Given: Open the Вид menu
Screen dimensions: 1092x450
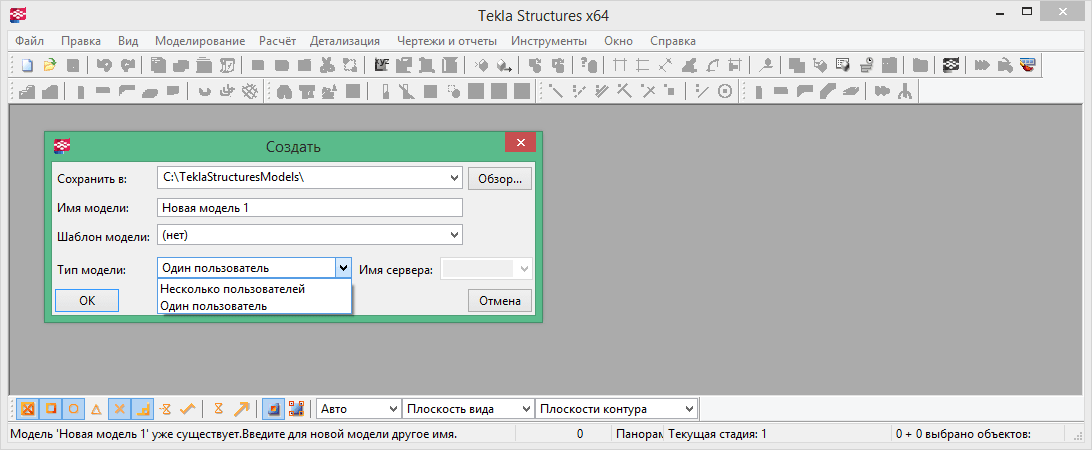Looking at the screenshot, I should coord(128,40).
